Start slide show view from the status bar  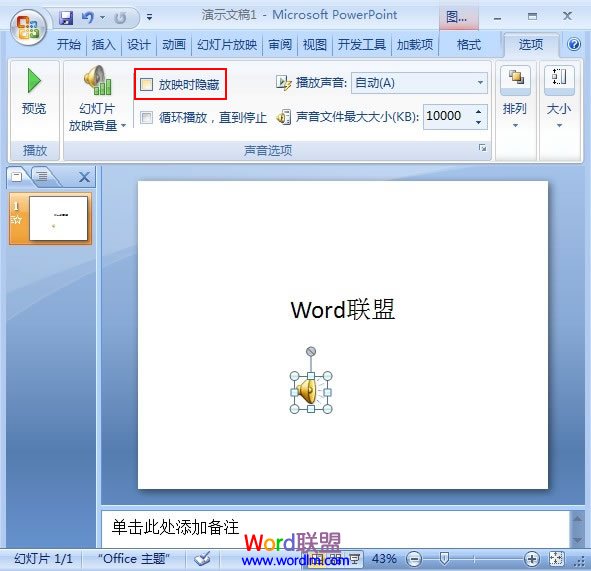354,559
